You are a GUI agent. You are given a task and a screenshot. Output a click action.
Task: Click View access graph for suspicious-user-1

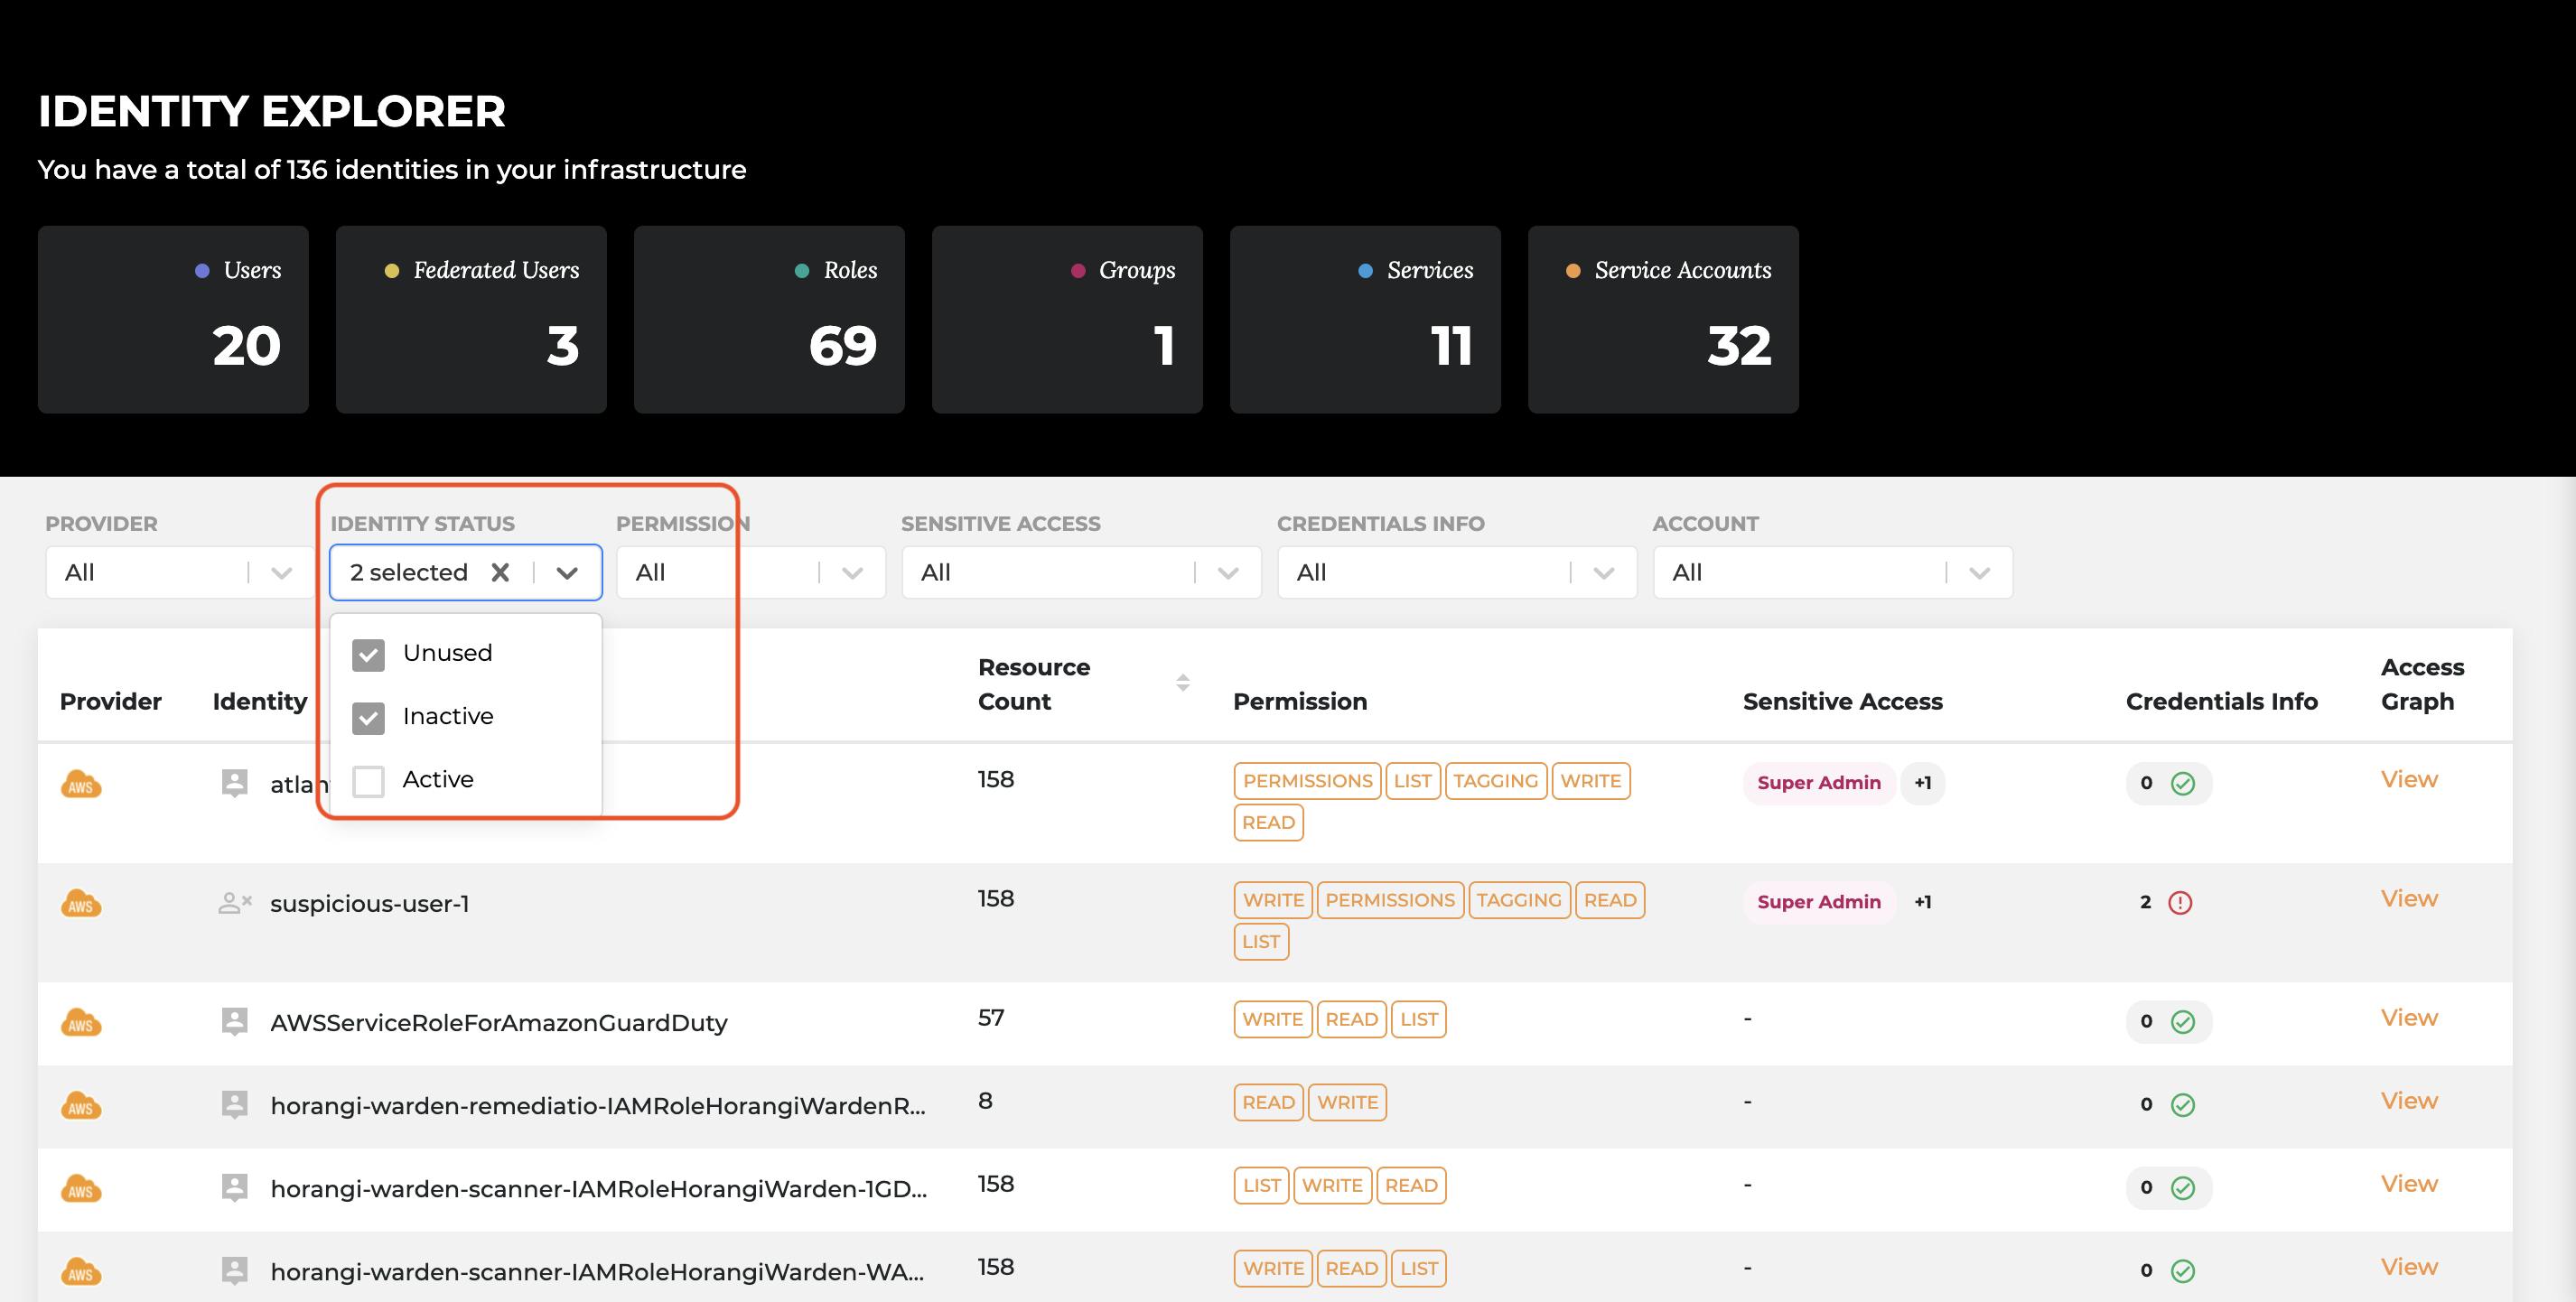point(2408,897)
